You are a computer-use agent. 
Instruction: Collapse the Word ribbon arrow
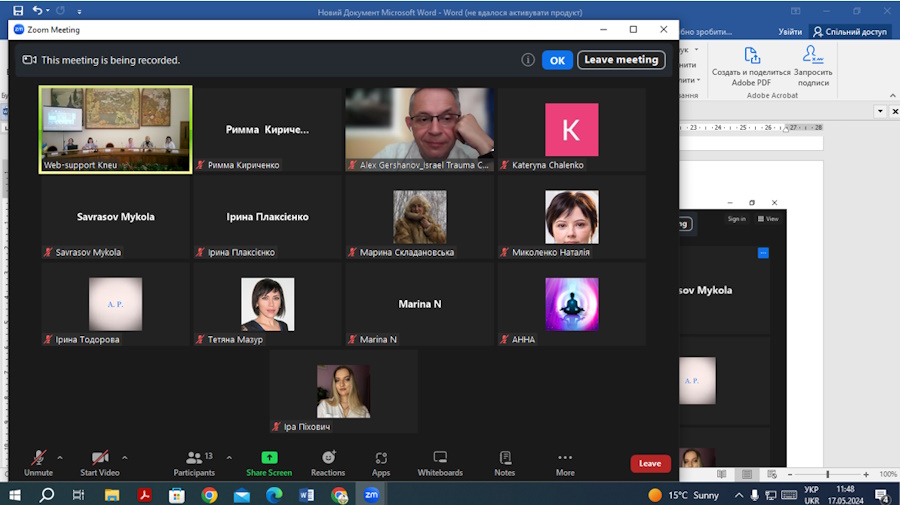[x=893, y=95]
